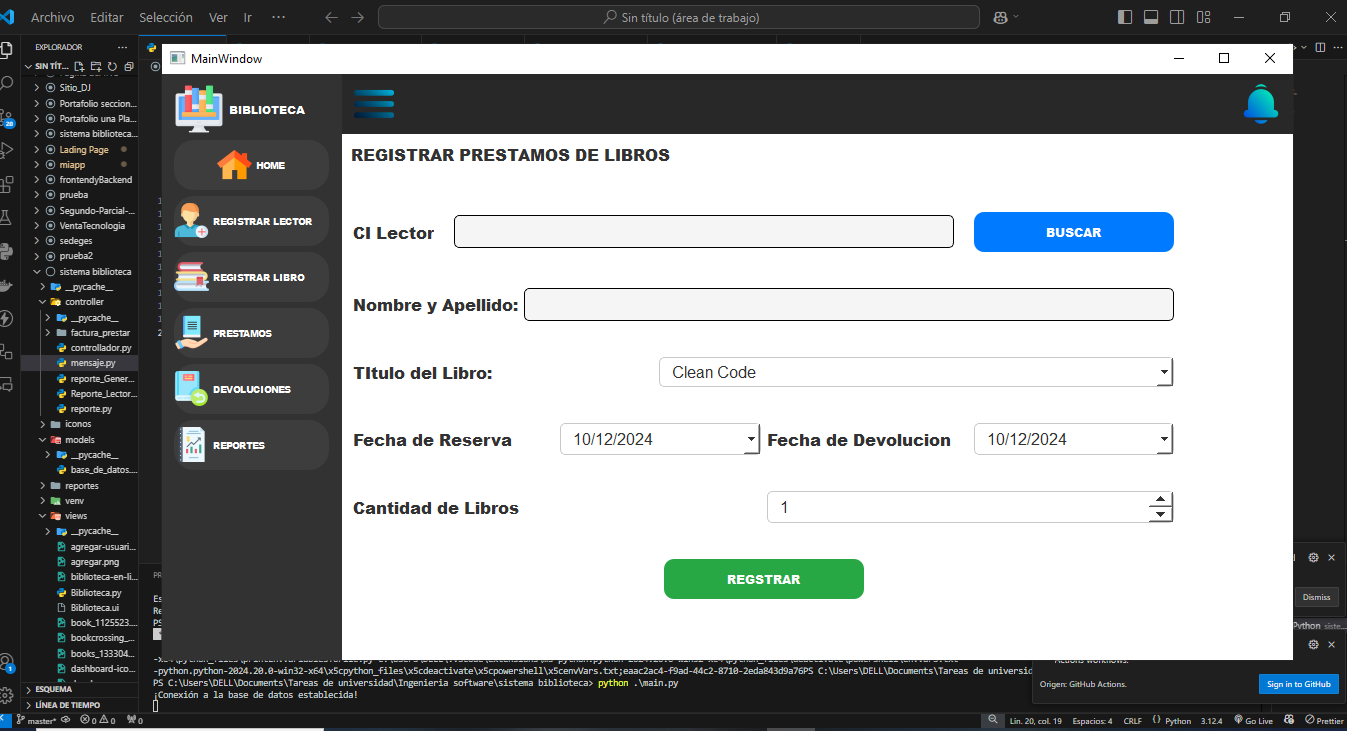Viewport: 1347px width, 731px height.
Task: Navigate to DEVOLUCIONES section
Action: 251,389
